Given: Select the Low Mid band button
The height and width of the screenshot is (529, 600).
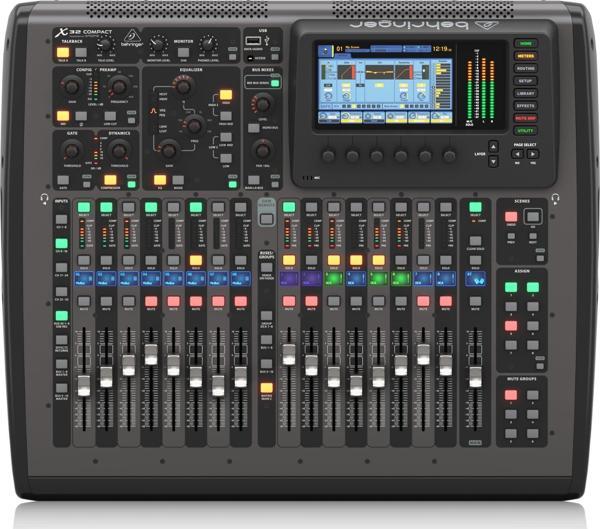Looking at the screenshot, I should [226, 137].
